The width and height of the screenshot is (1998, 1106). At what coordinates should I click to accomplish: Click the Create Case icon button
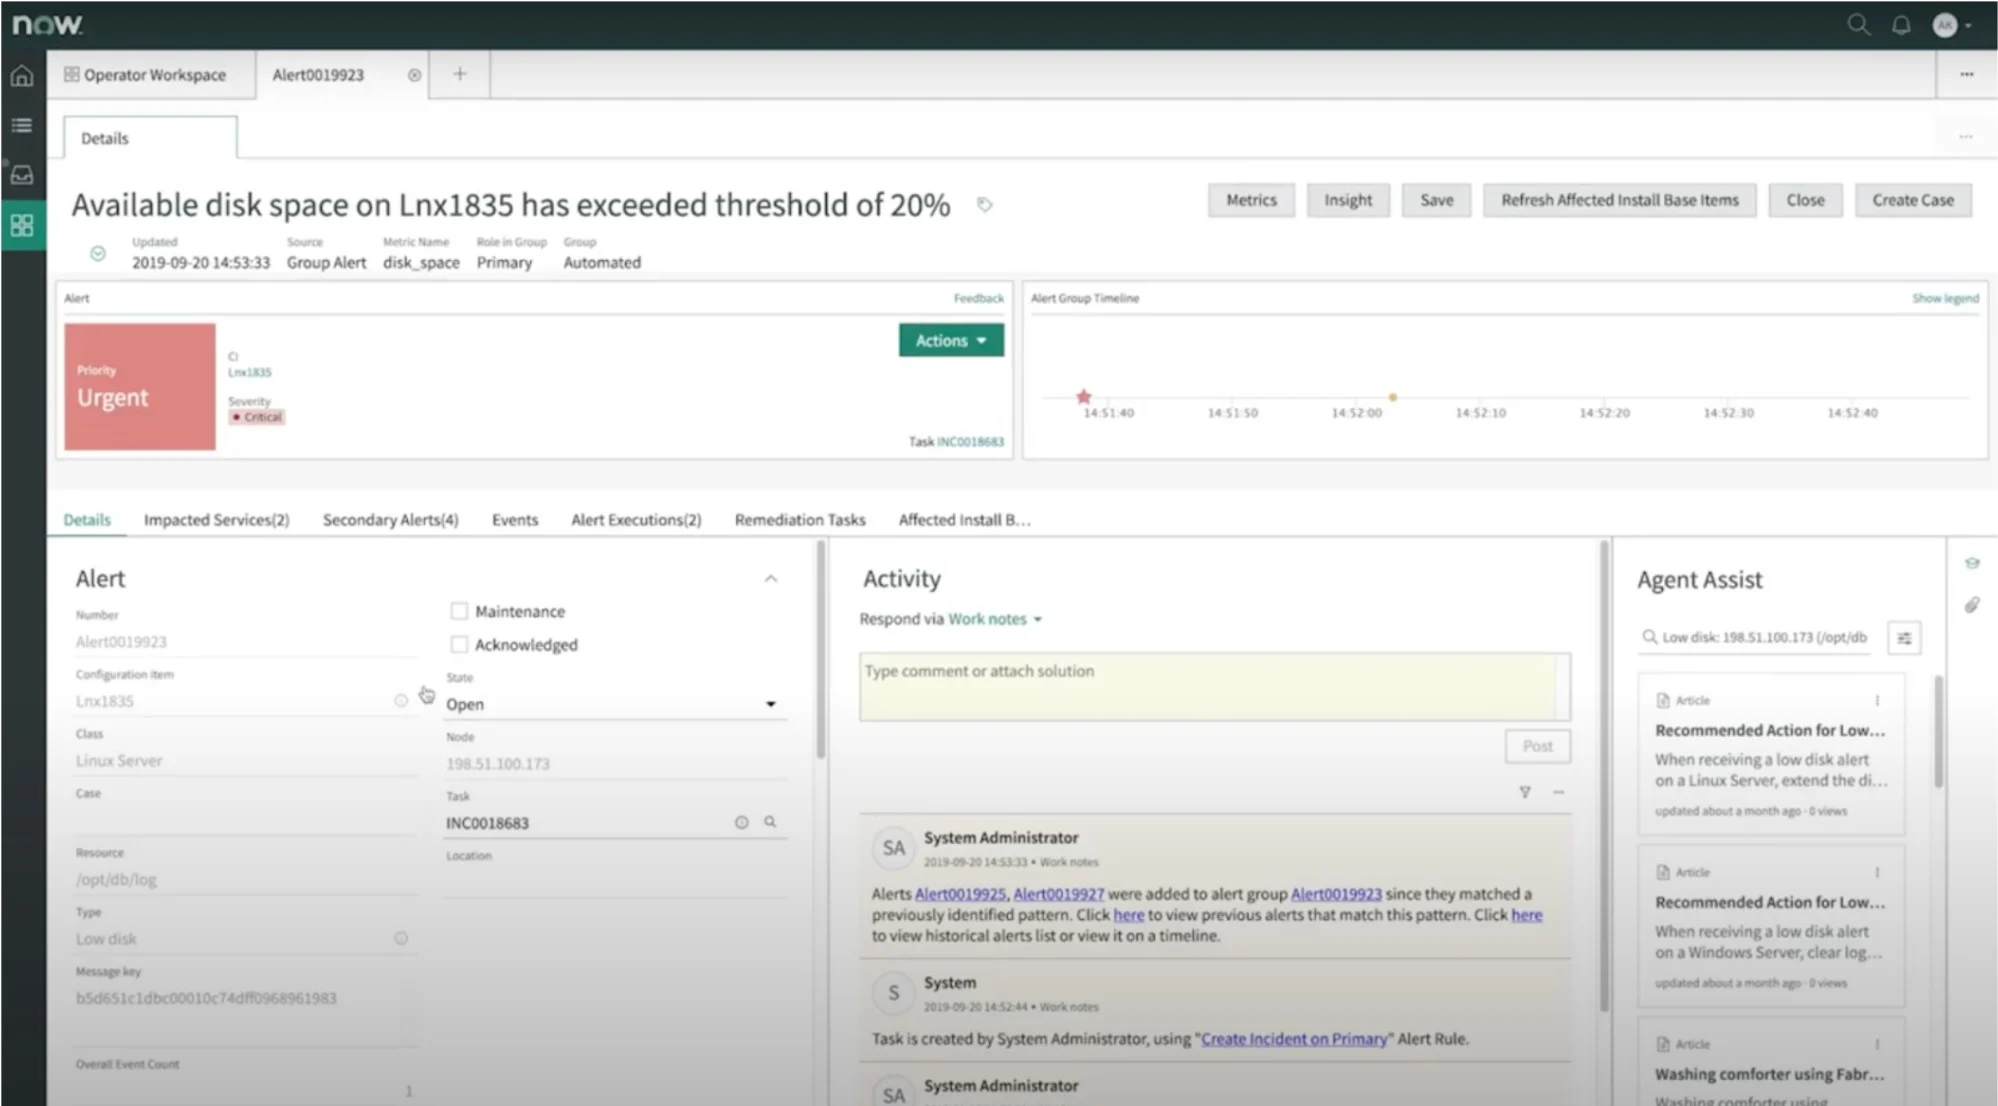tap(1914, 200)
